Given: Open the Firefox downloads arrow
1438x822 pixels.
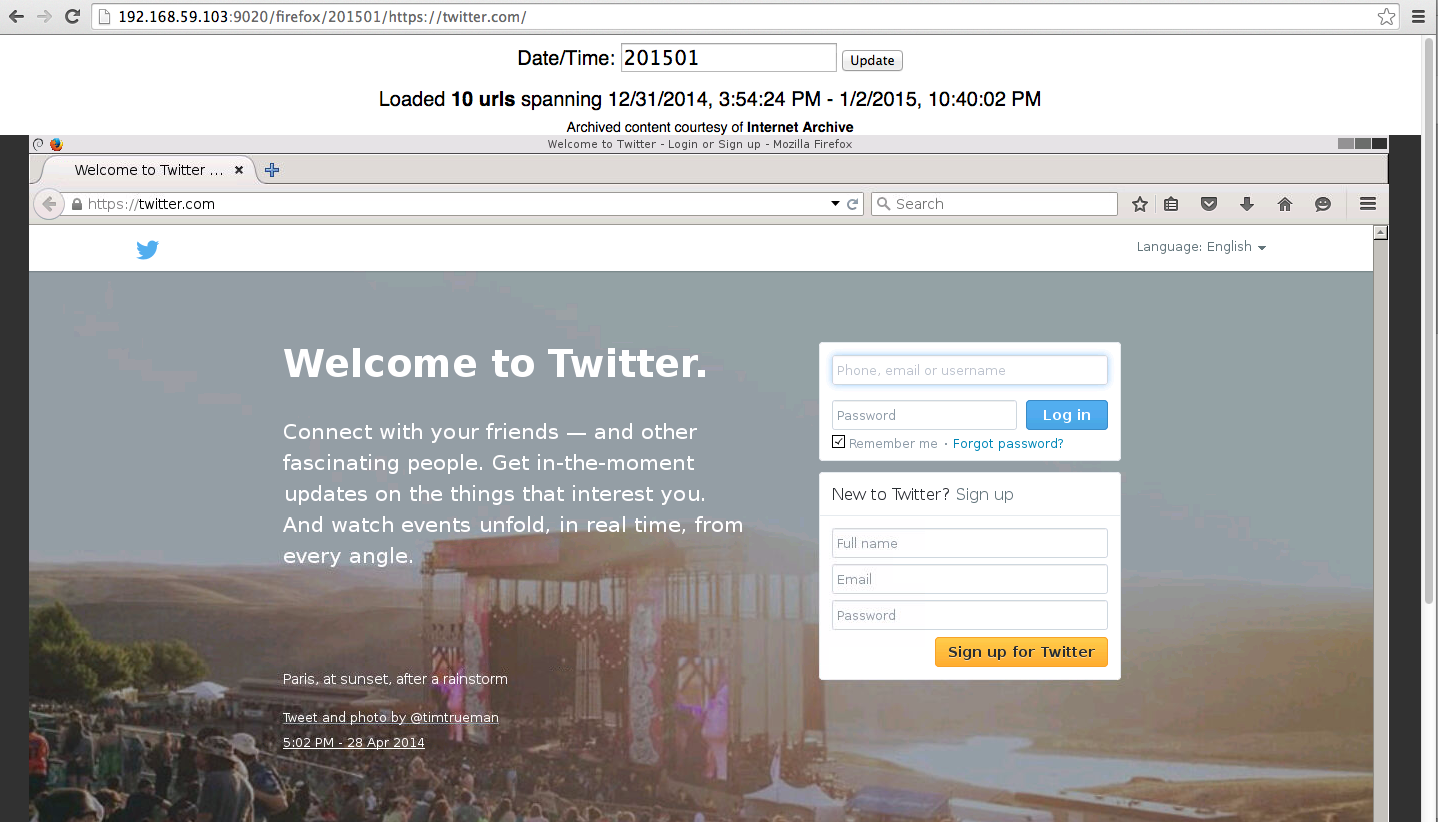Looking at the screenshot, I should (1247, 204).
